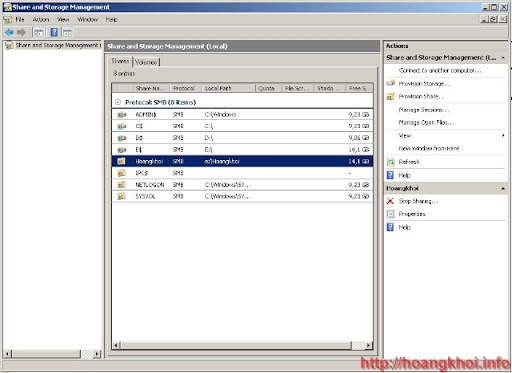Click the Help icon under Share and Storage Management actions

pos(390,175)
